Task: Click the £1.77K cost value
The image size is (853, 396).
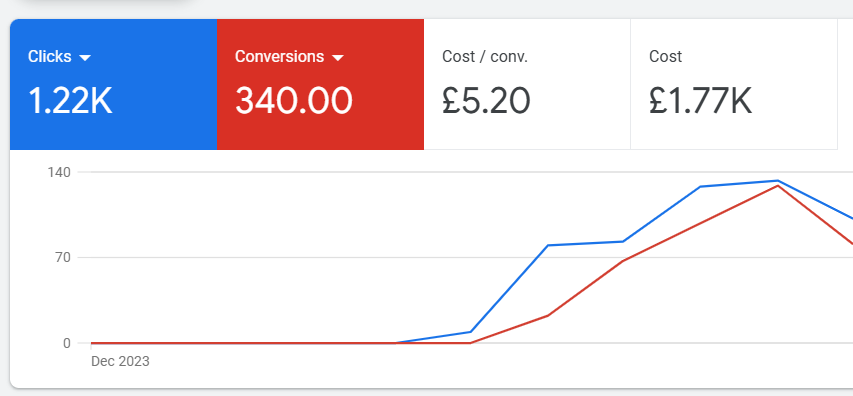Action: [x=701, y=101]
